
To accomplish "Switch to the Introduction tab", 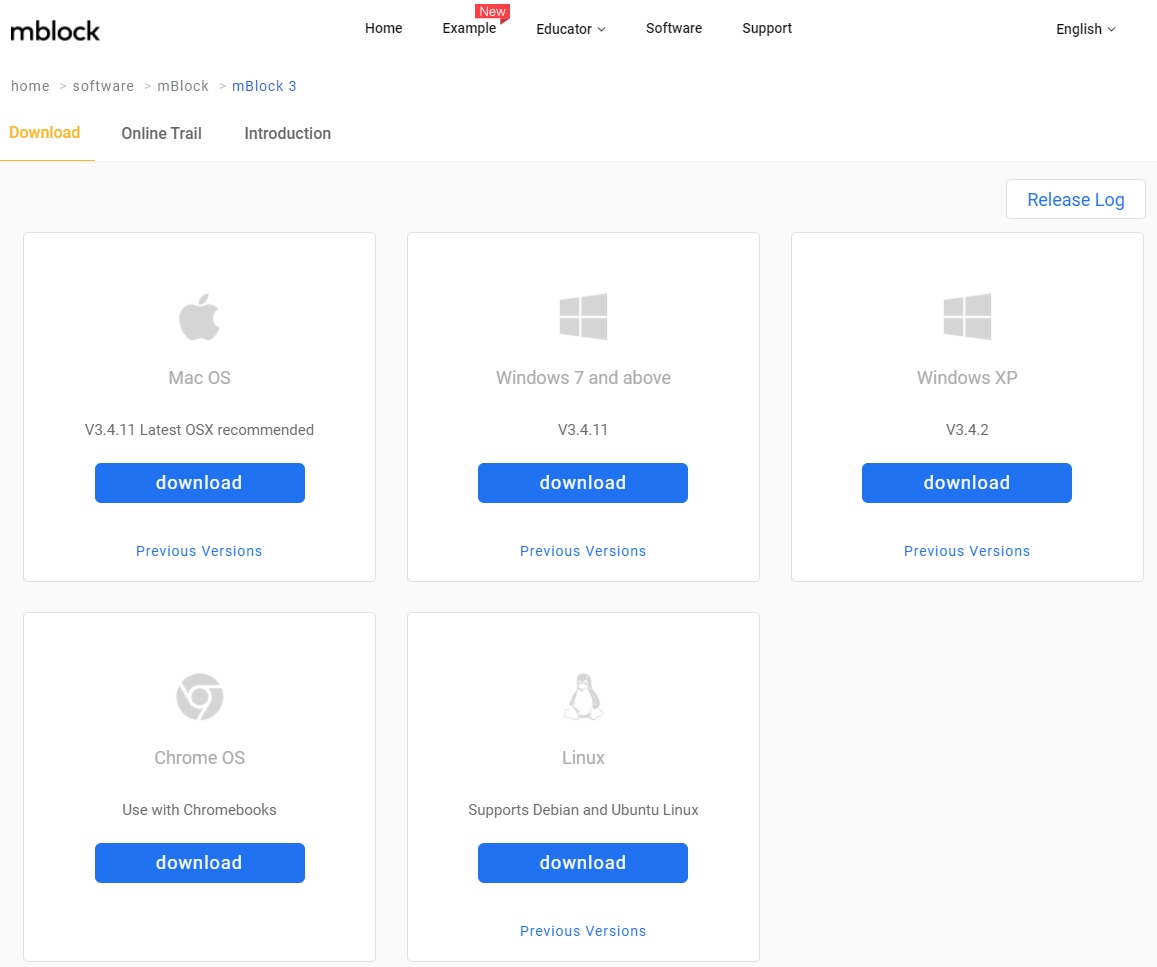I will pyautogui.click(x=287, y=133).
